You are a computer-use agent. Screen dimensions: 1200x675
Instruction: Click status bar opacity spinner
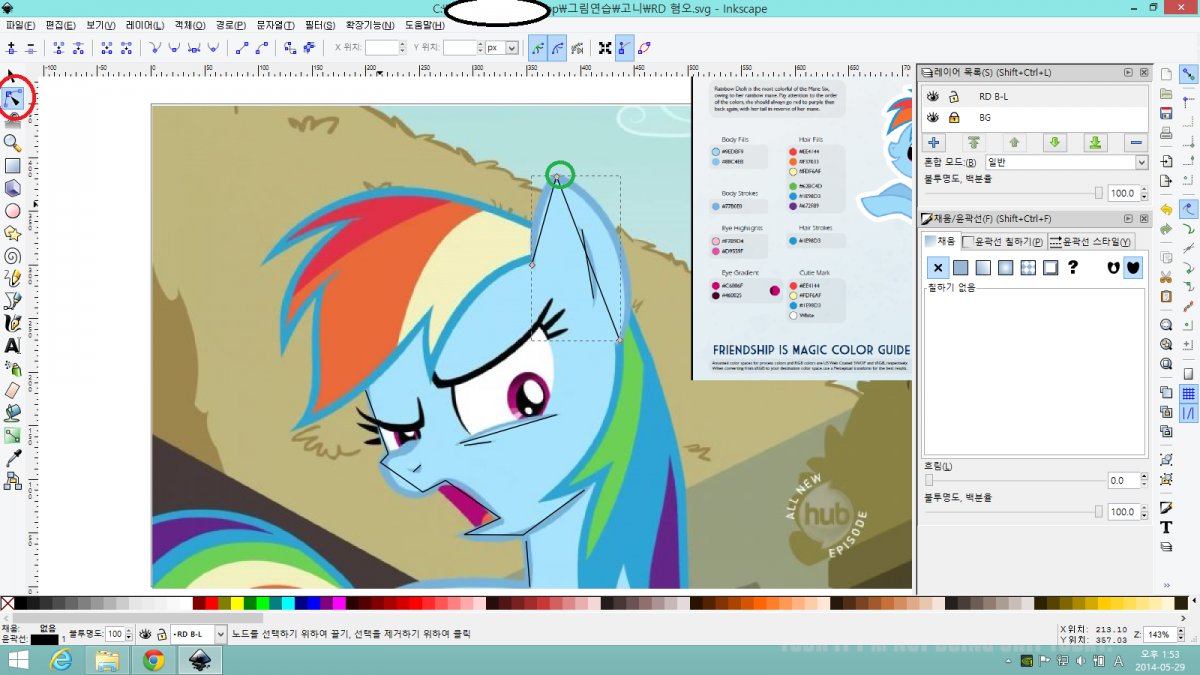[x=128, y=634]
